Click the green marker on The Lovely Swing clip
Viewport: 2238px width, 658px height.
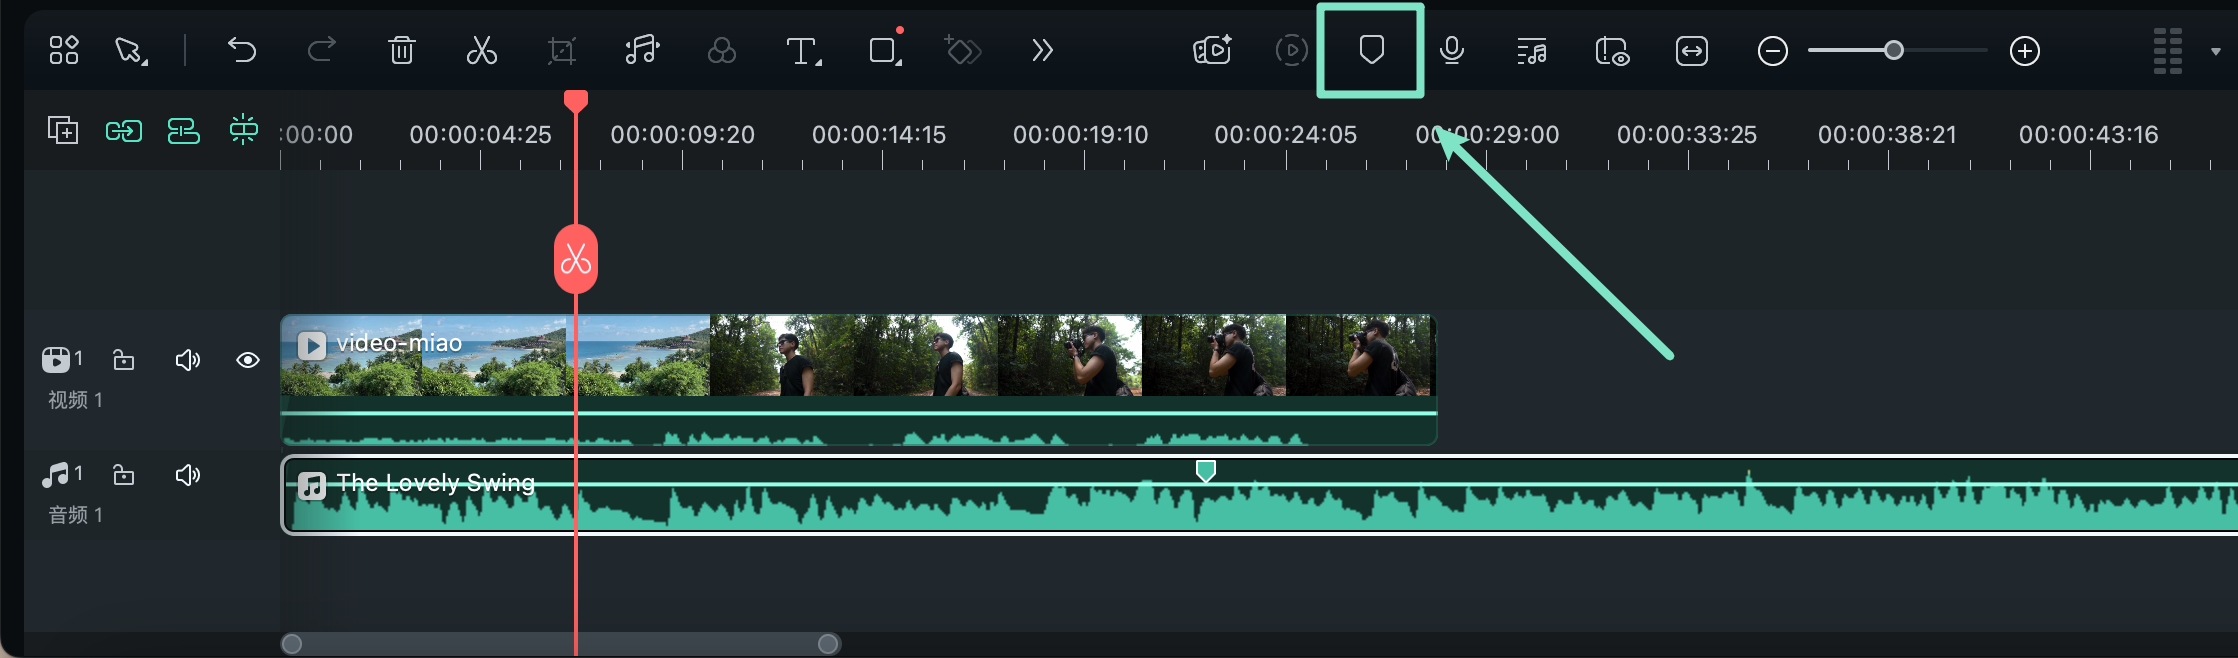click(1206, 470)
